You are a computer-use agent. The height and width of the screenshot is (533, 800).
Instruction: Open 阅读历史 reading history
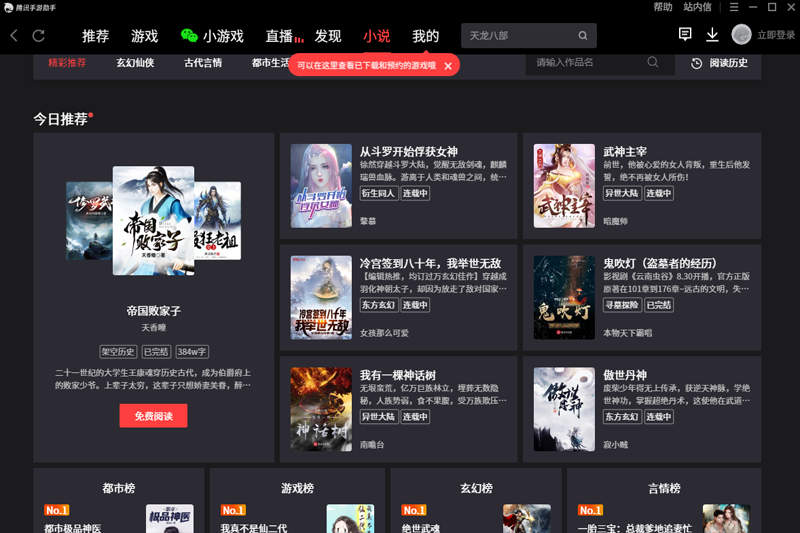point(718,63)
